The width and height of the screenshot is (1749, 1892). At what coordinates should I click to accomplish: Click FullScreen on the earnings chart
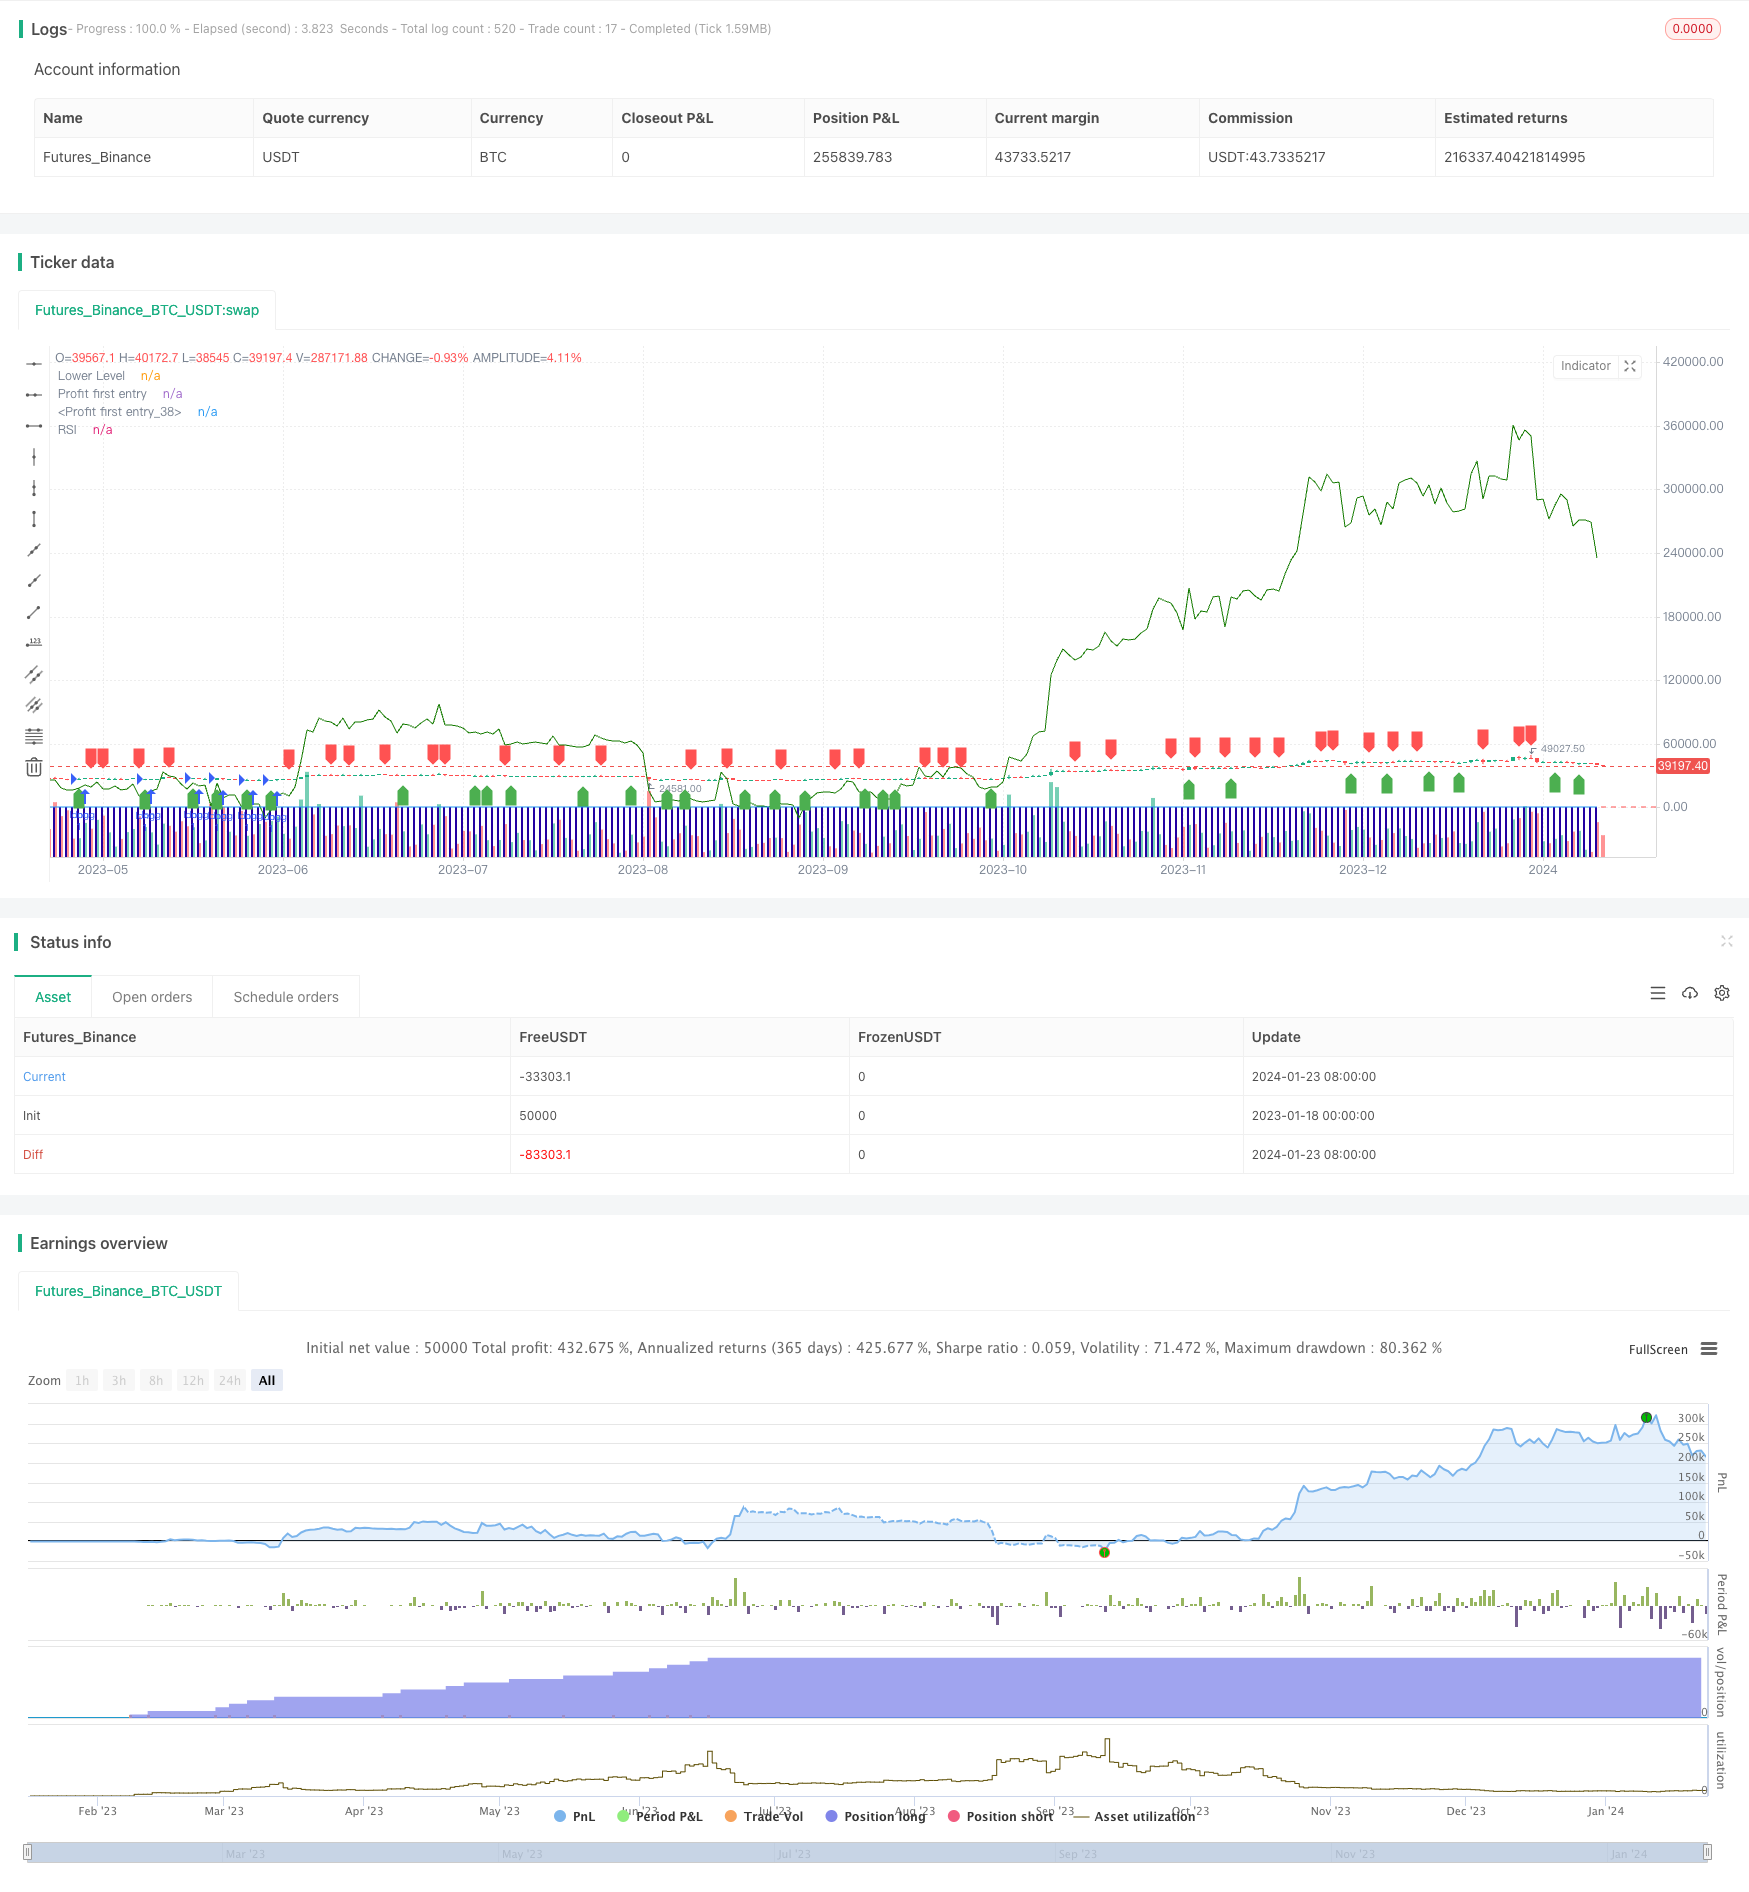click(x=1657, y=1349)
